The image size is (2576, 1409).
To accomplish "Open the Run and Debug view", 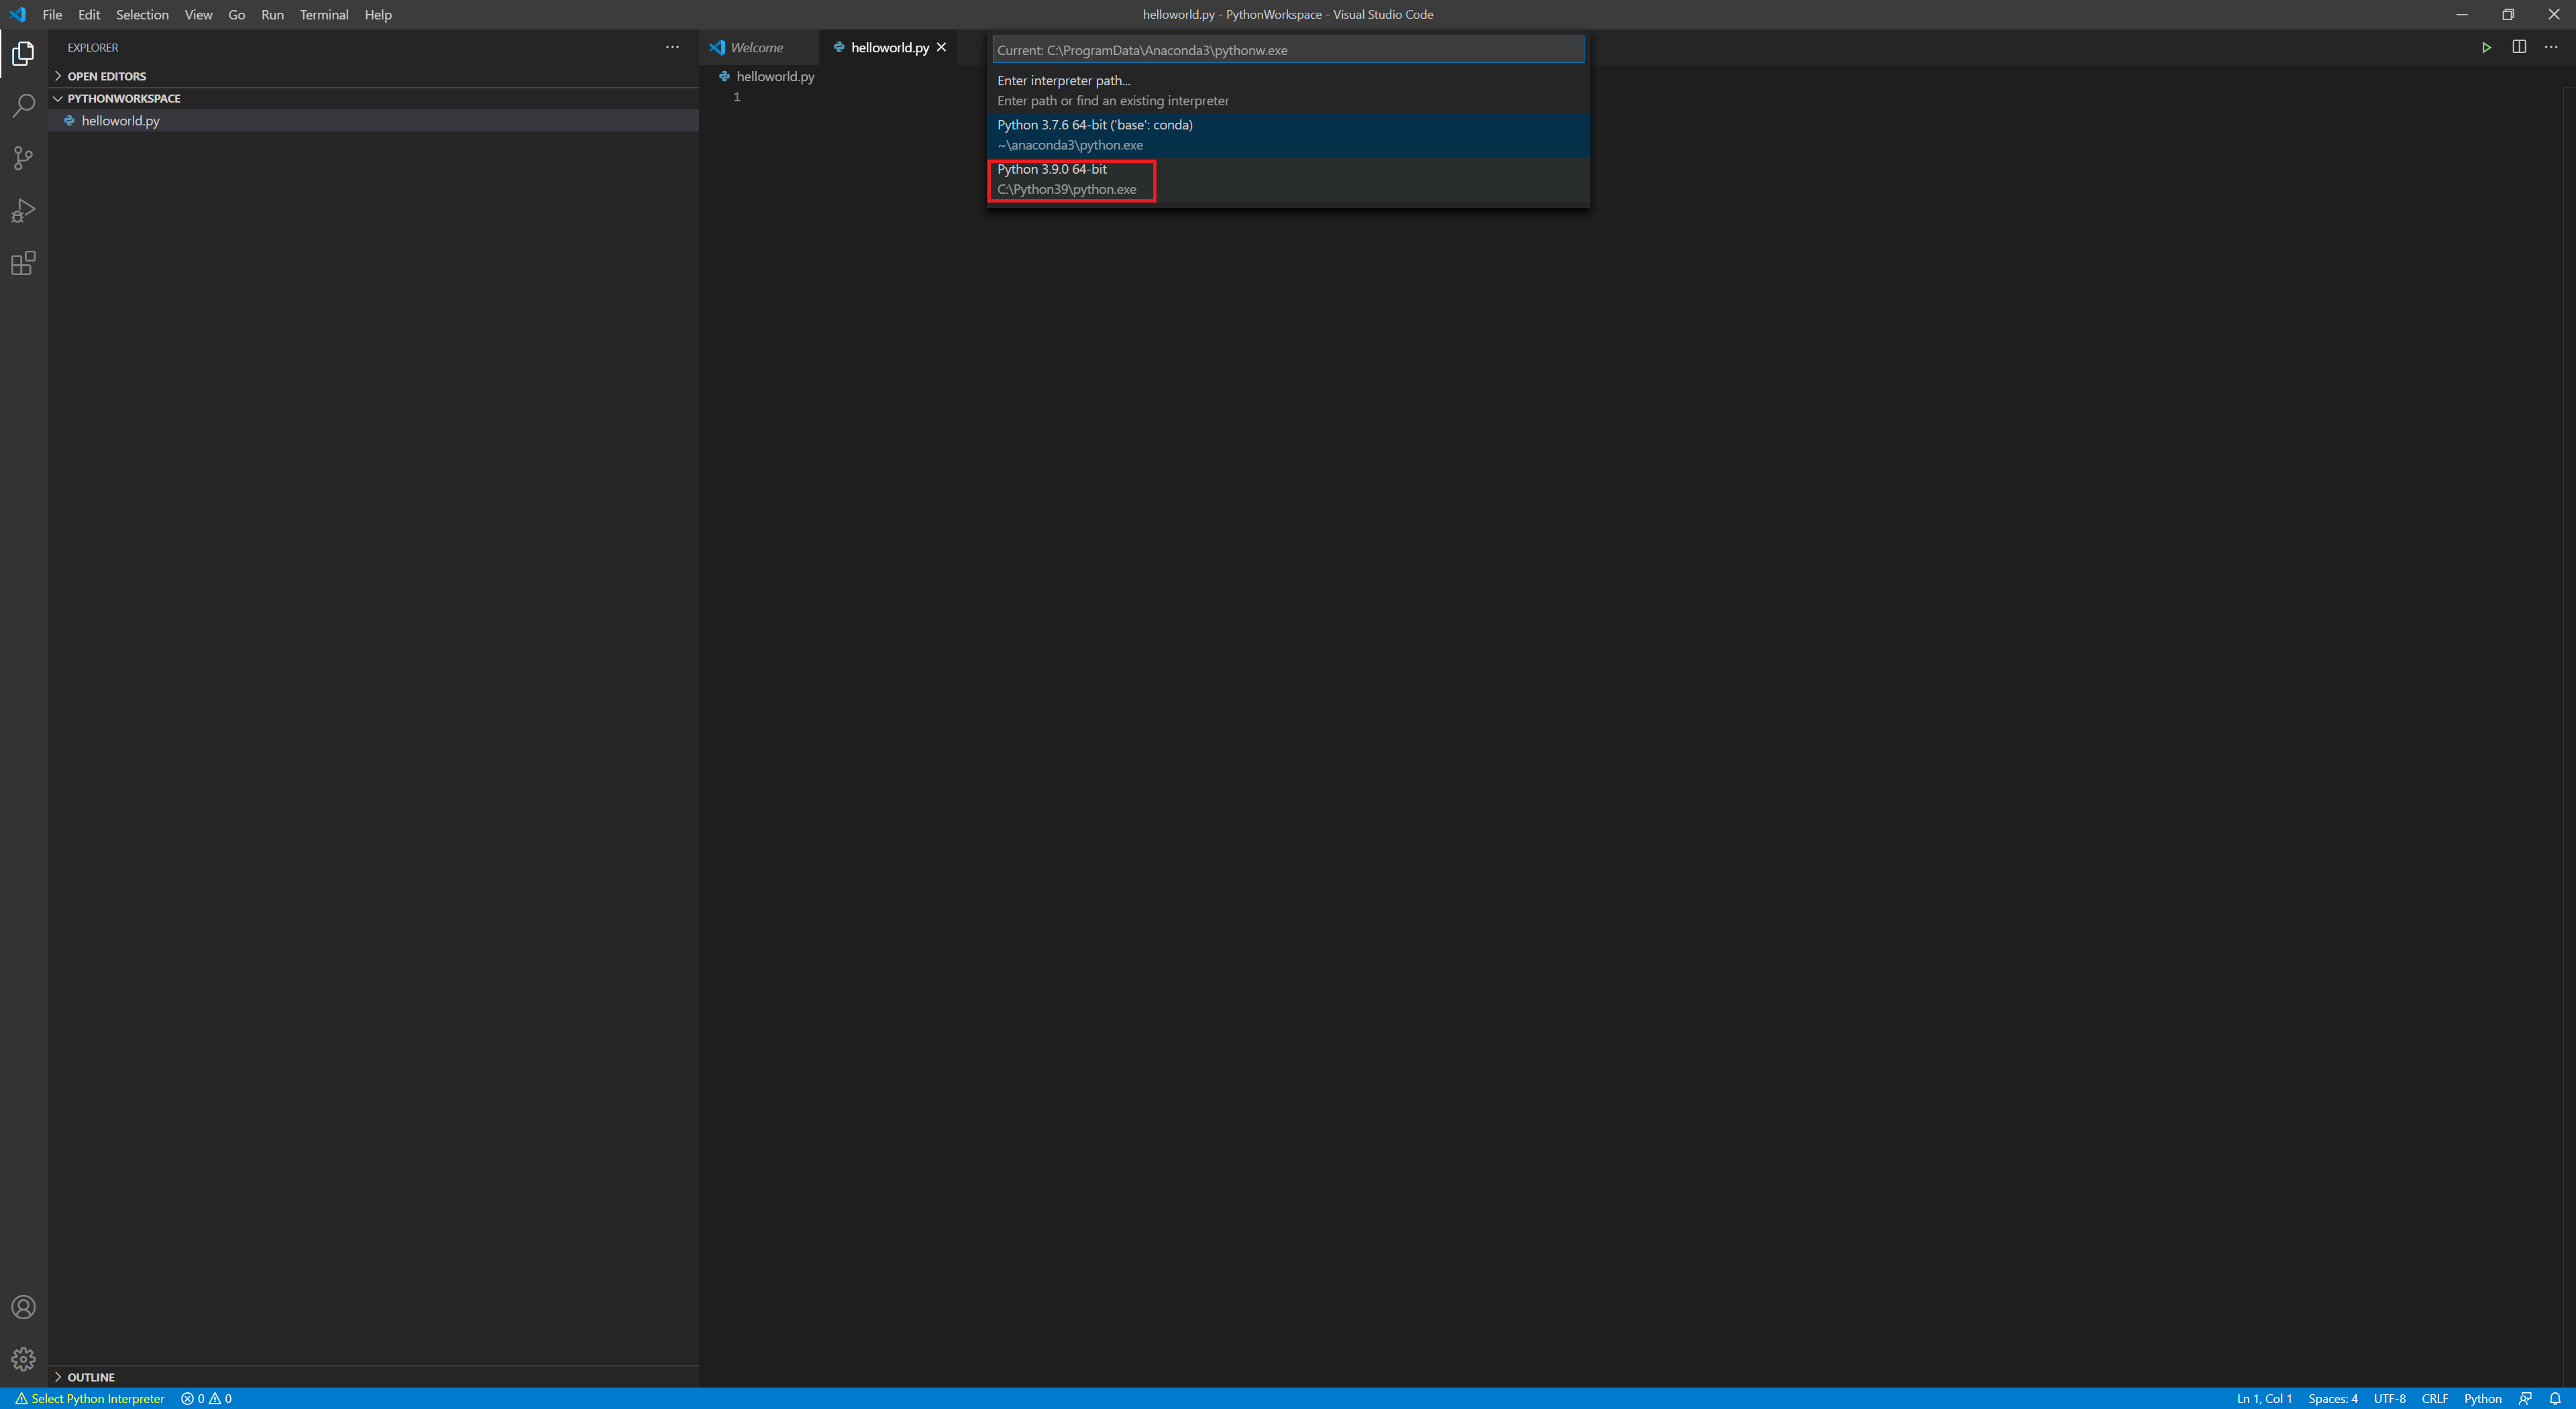I will pyautogui.click(x=23, y=211).
